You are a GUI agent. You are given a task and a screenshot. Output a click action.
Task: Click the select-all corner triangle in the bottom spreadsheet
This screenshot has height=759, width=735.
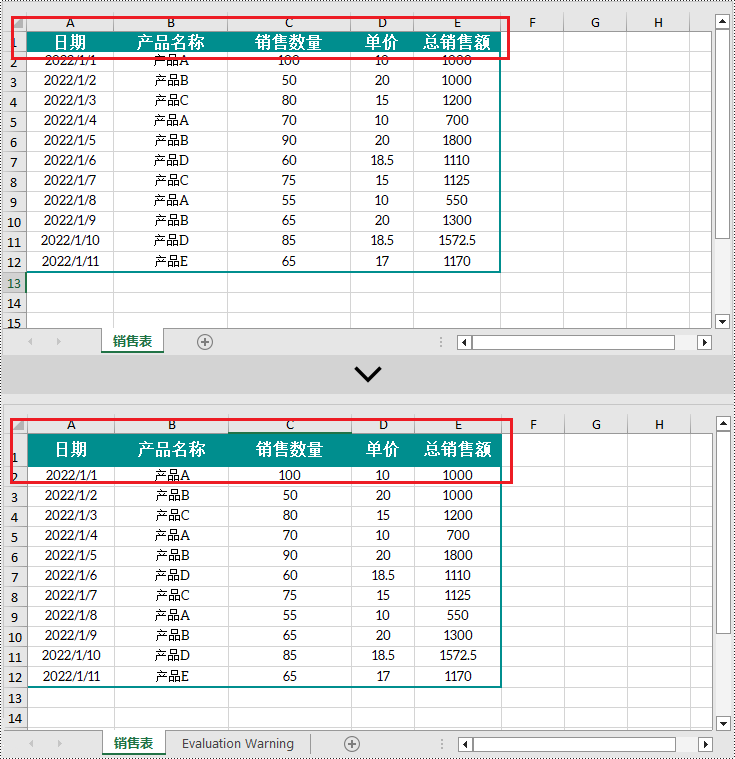click(x=19, y=425)
